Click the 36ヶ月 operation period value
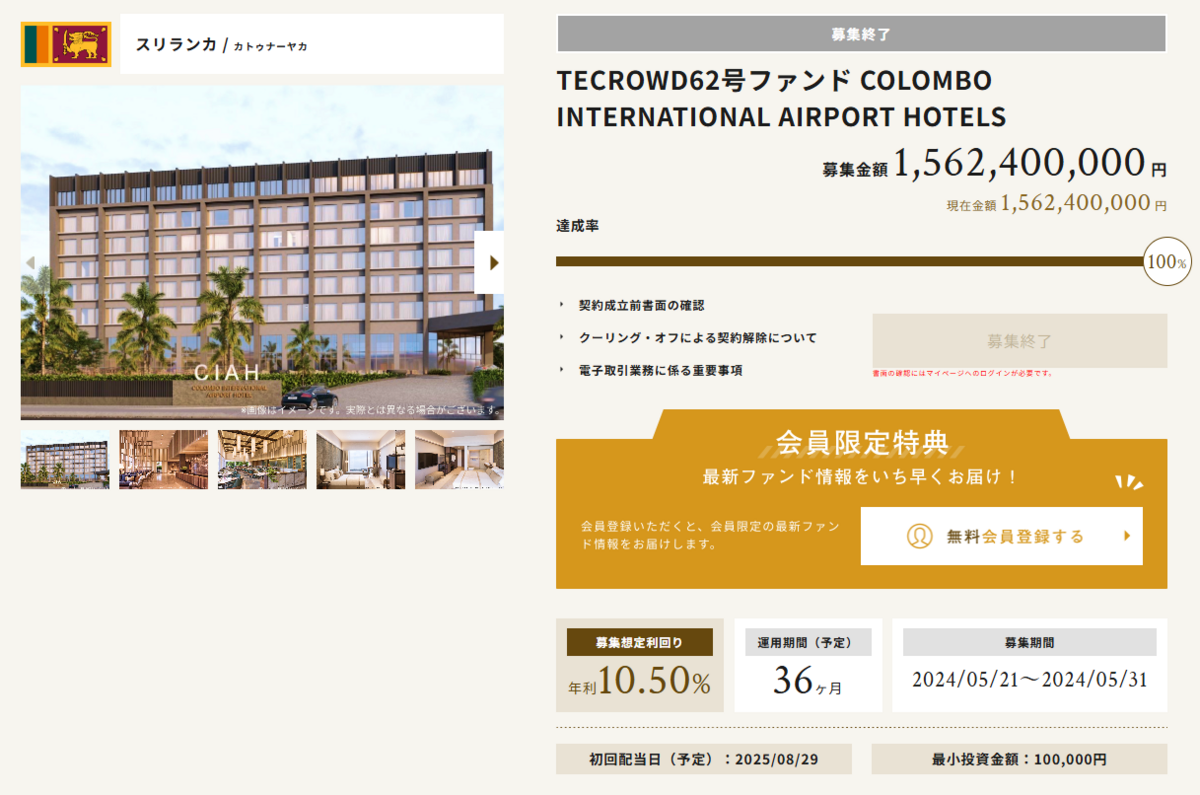 [x=808, y=682]
